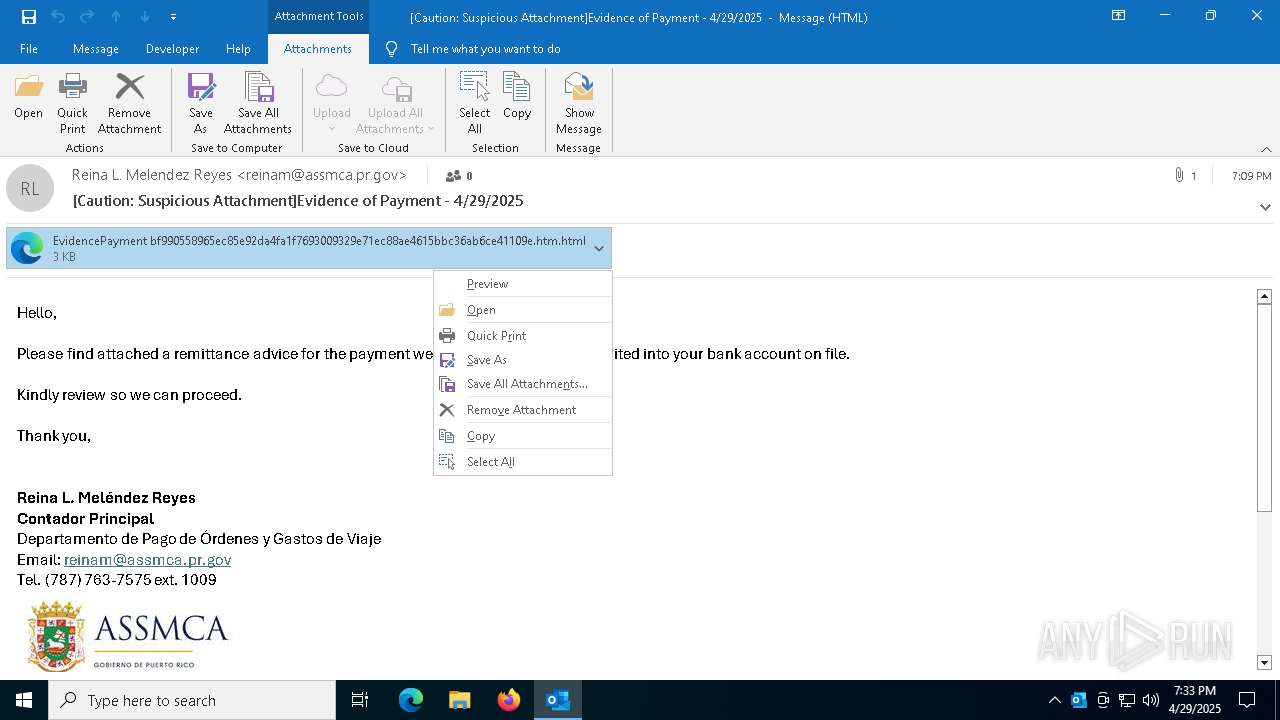The height and width of the screenshot is (720, 1280).
Task: Click the ASSMCA logo image
Action: point(128,635)
